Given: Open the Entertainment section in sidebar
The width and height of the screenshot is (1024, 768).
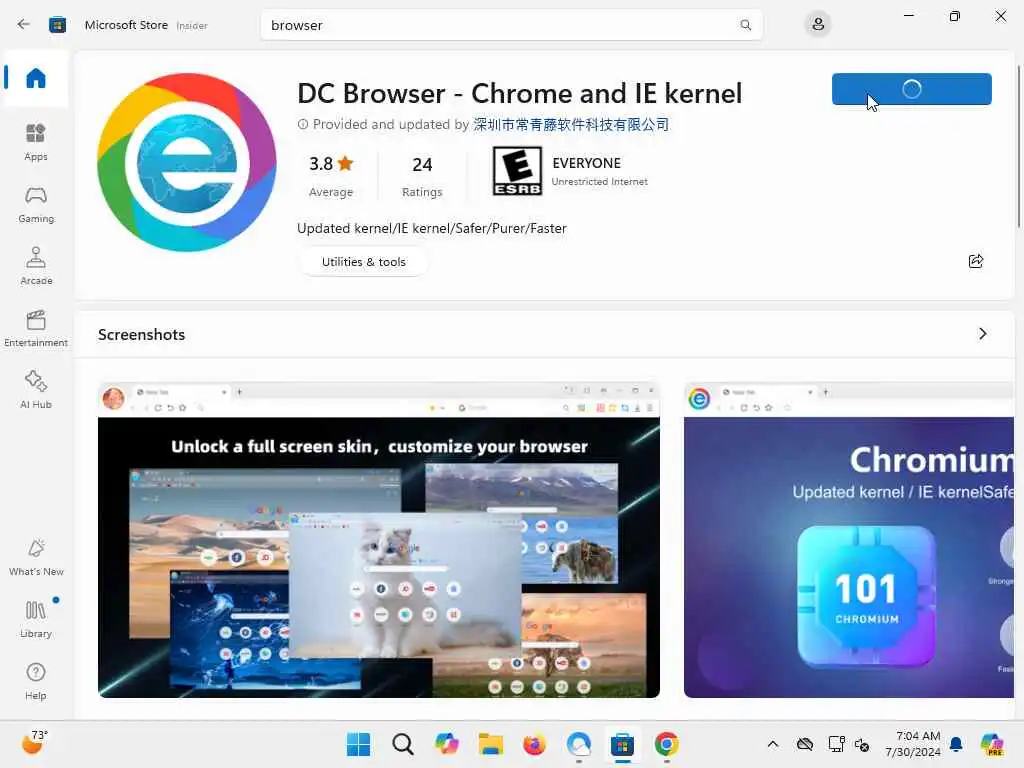Looking at the screenshot, I should pos(35,328).
